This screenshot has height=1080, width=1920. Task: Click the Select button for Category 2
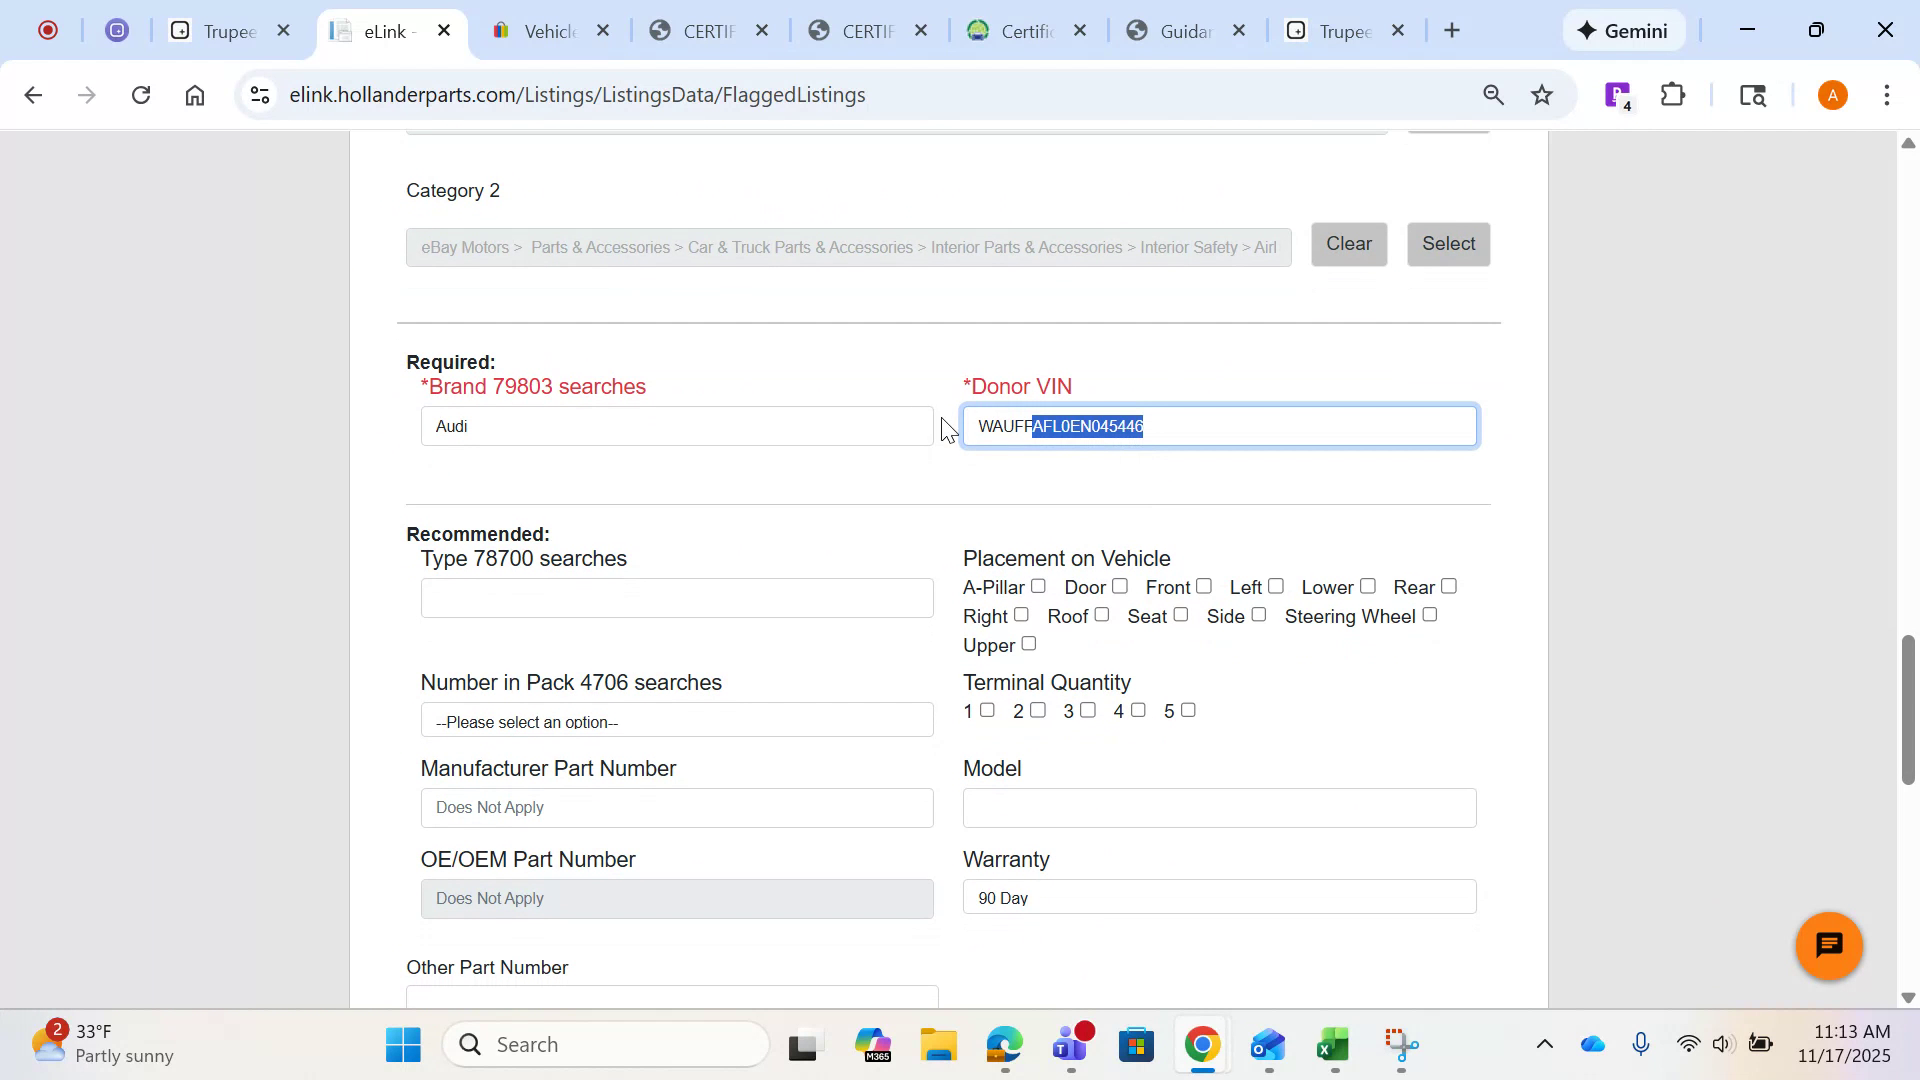[1448, 243]
